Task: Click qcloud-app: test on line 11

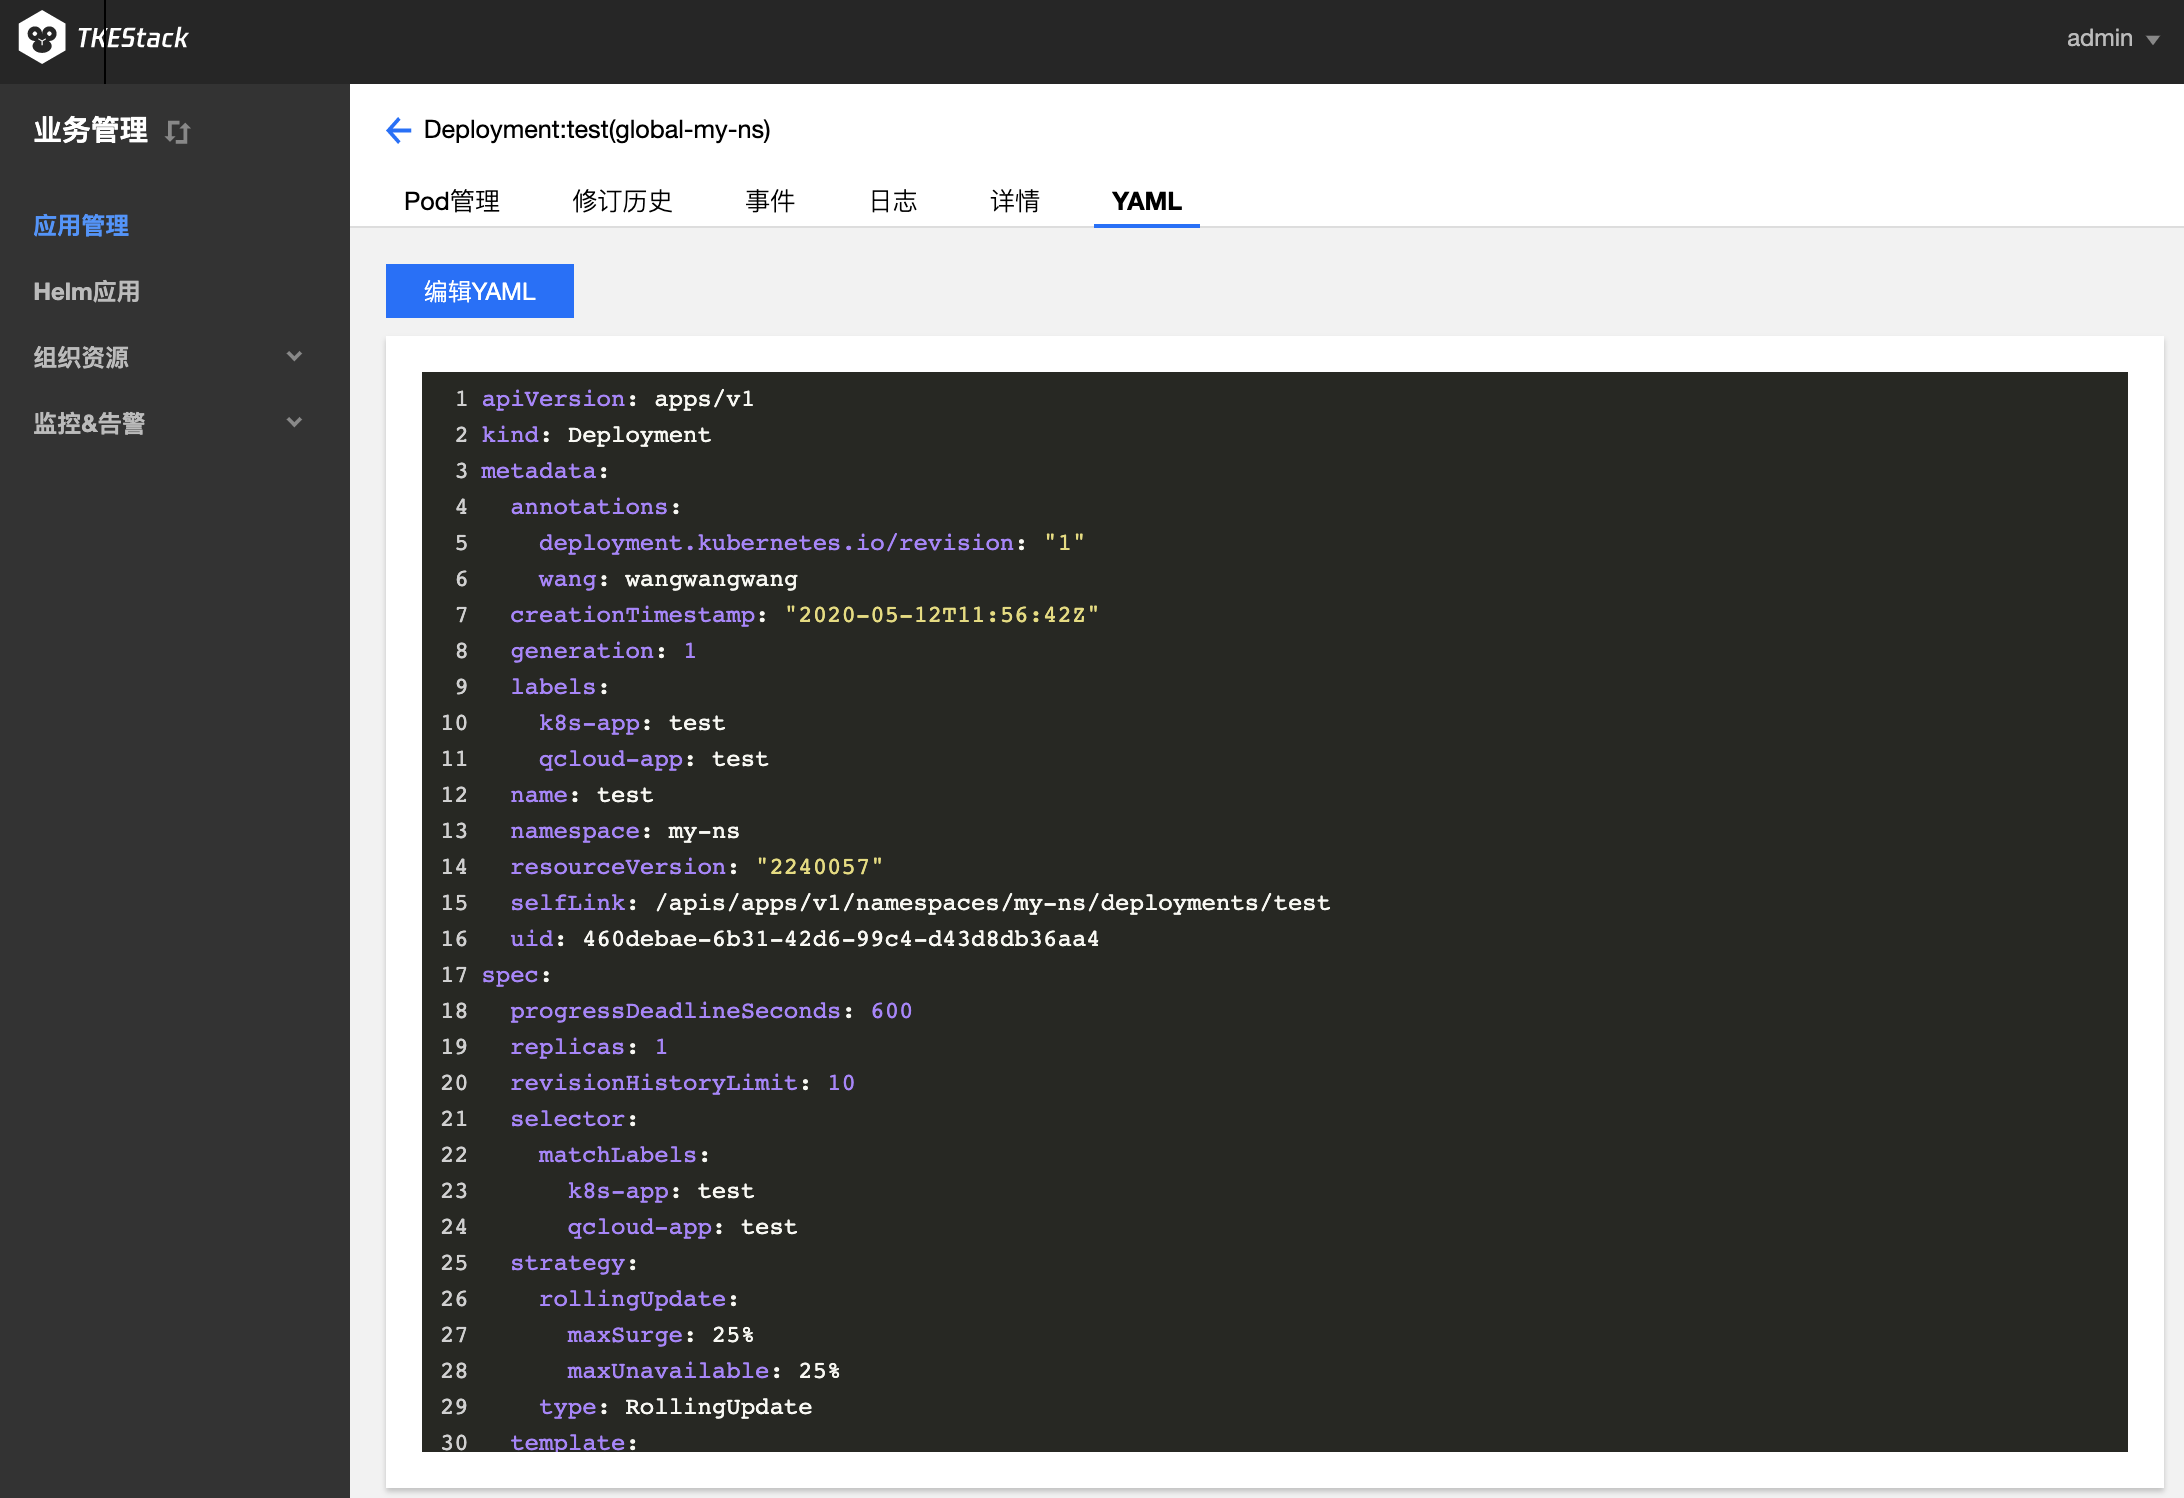Action: 654,759
